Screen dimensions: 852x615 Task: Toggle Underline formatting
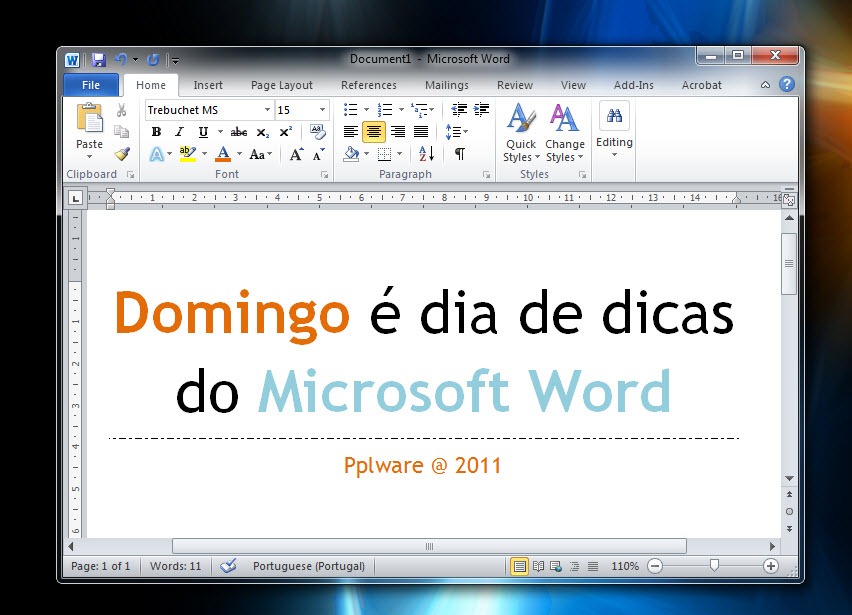(x=203, y=132)
